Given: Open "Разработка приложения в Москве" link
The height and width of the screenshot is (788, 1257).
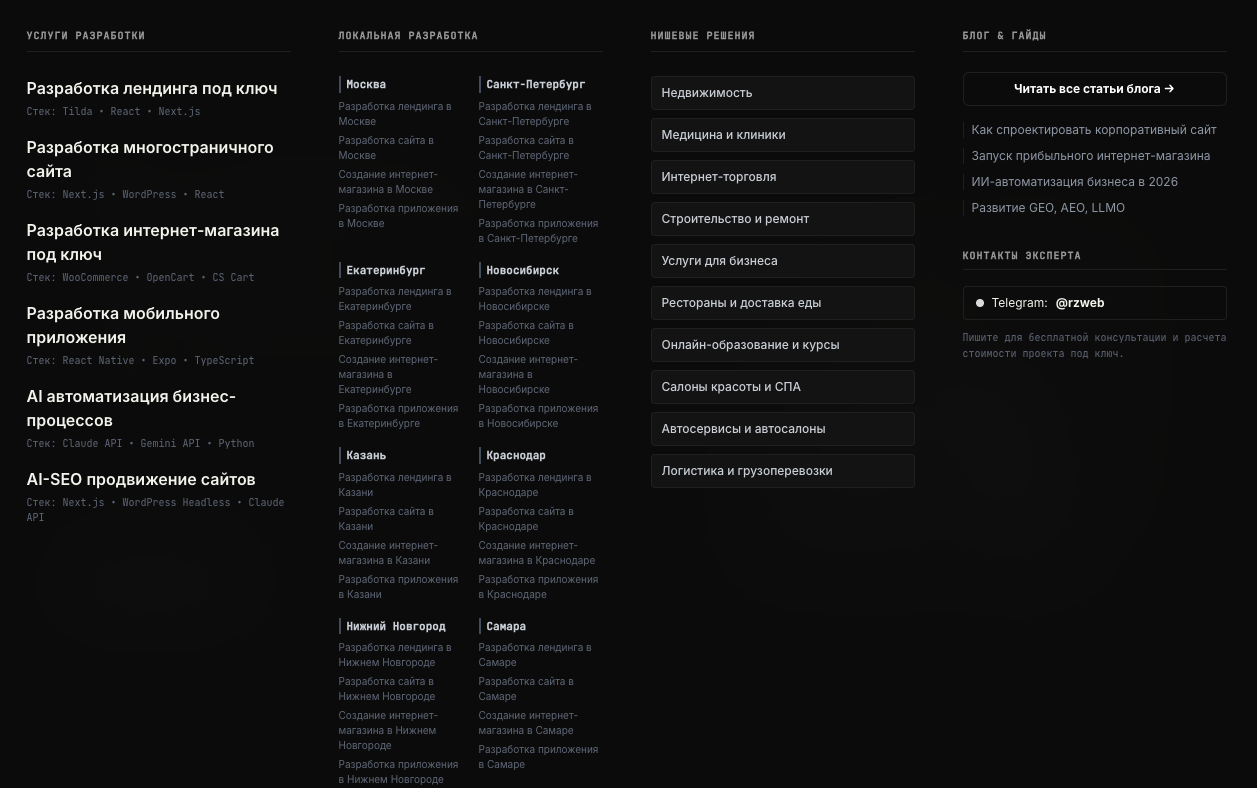Looking at the screenshot, I should point(398,216).
